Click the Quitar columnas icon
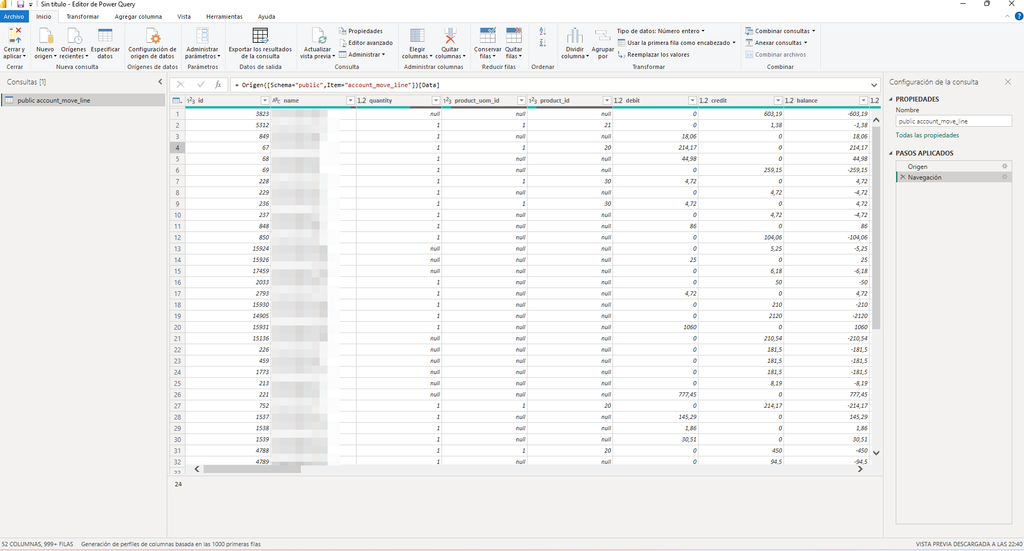 pyautogui.click(x=449, y=36)
